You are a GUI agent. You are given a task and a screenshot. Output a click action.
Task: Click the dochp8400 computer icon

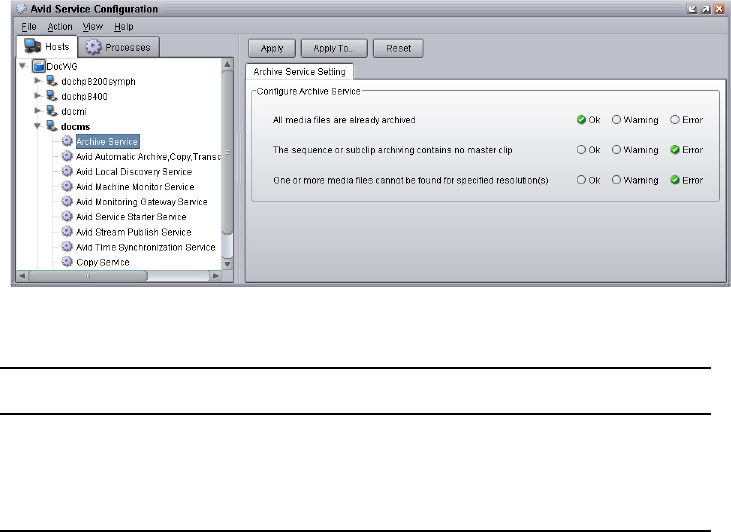pos(52,96)
